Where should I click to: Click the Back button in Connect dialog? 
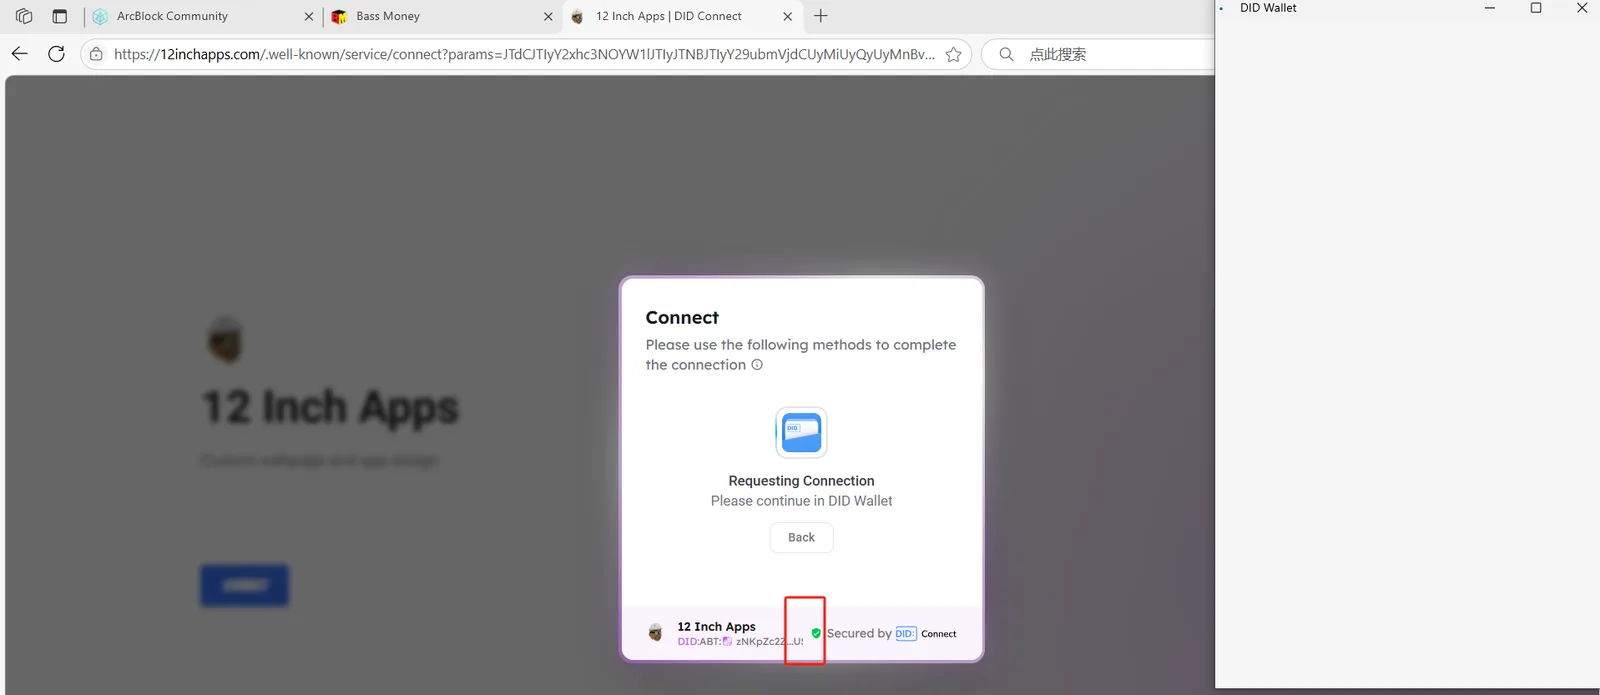(x=801, y=537)
